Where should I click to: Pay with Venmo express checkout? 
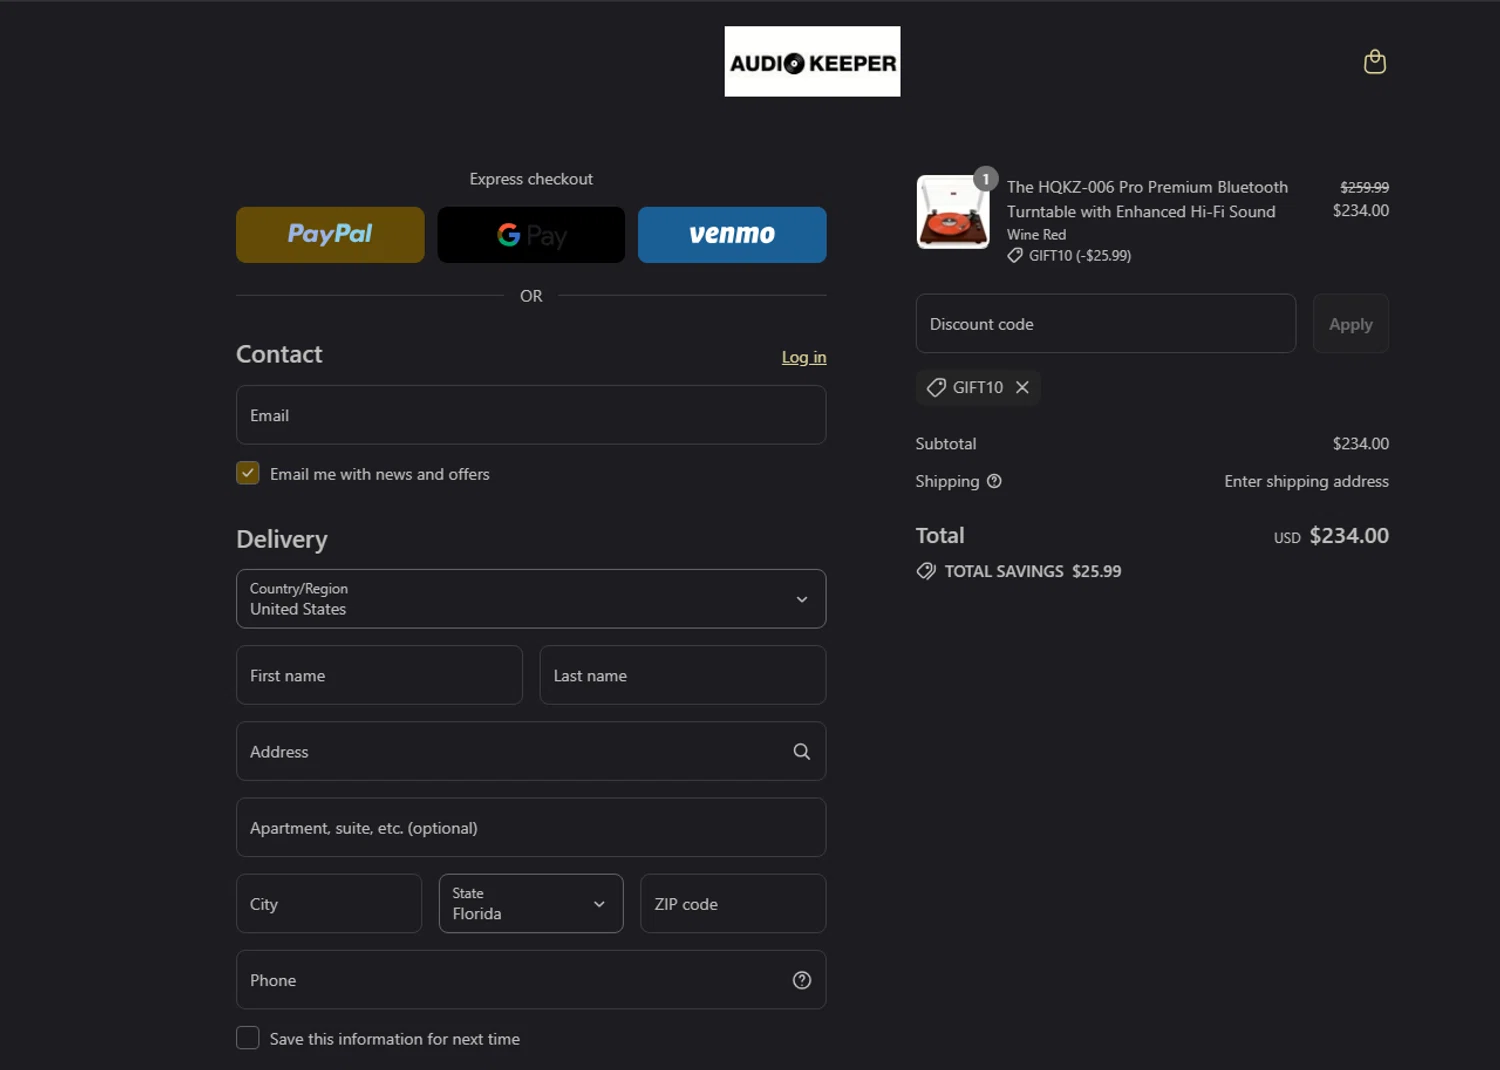pos(732,235)
